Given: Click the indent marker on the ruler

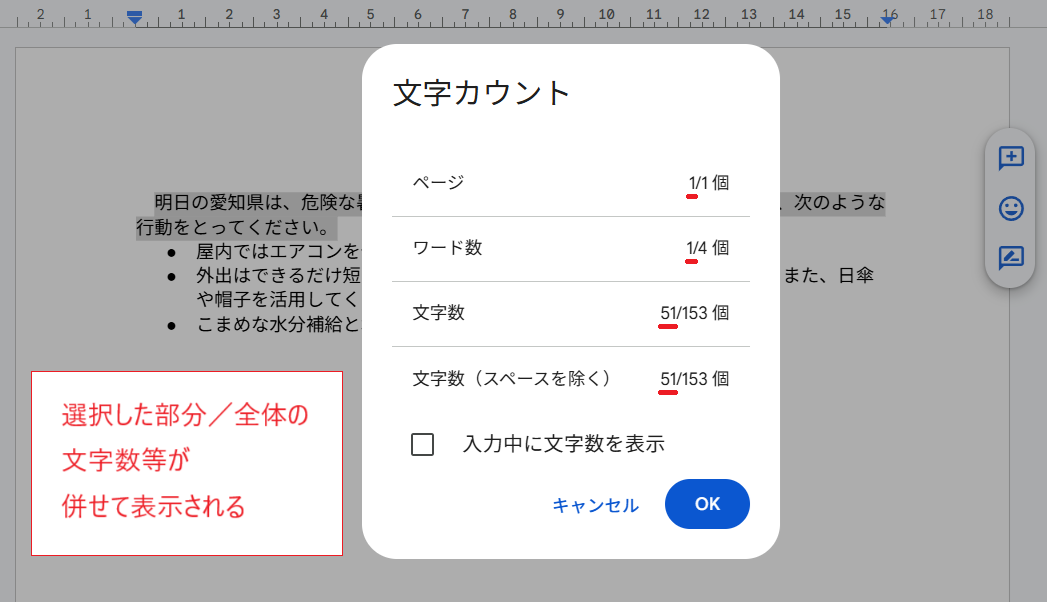Looking at the screenshot, I should 133,14.
